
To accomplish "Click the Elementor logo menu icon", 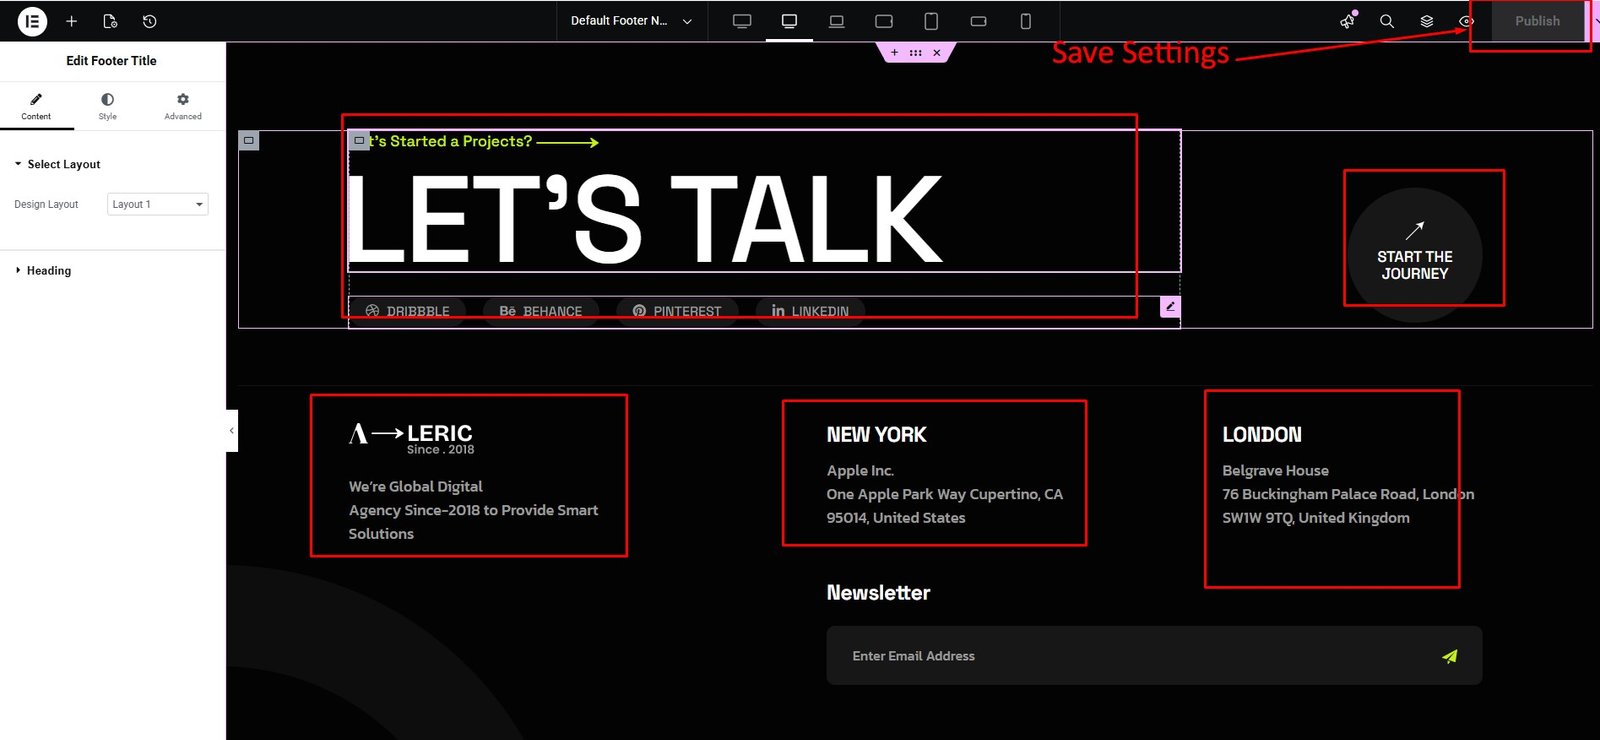I will (32, 21).
